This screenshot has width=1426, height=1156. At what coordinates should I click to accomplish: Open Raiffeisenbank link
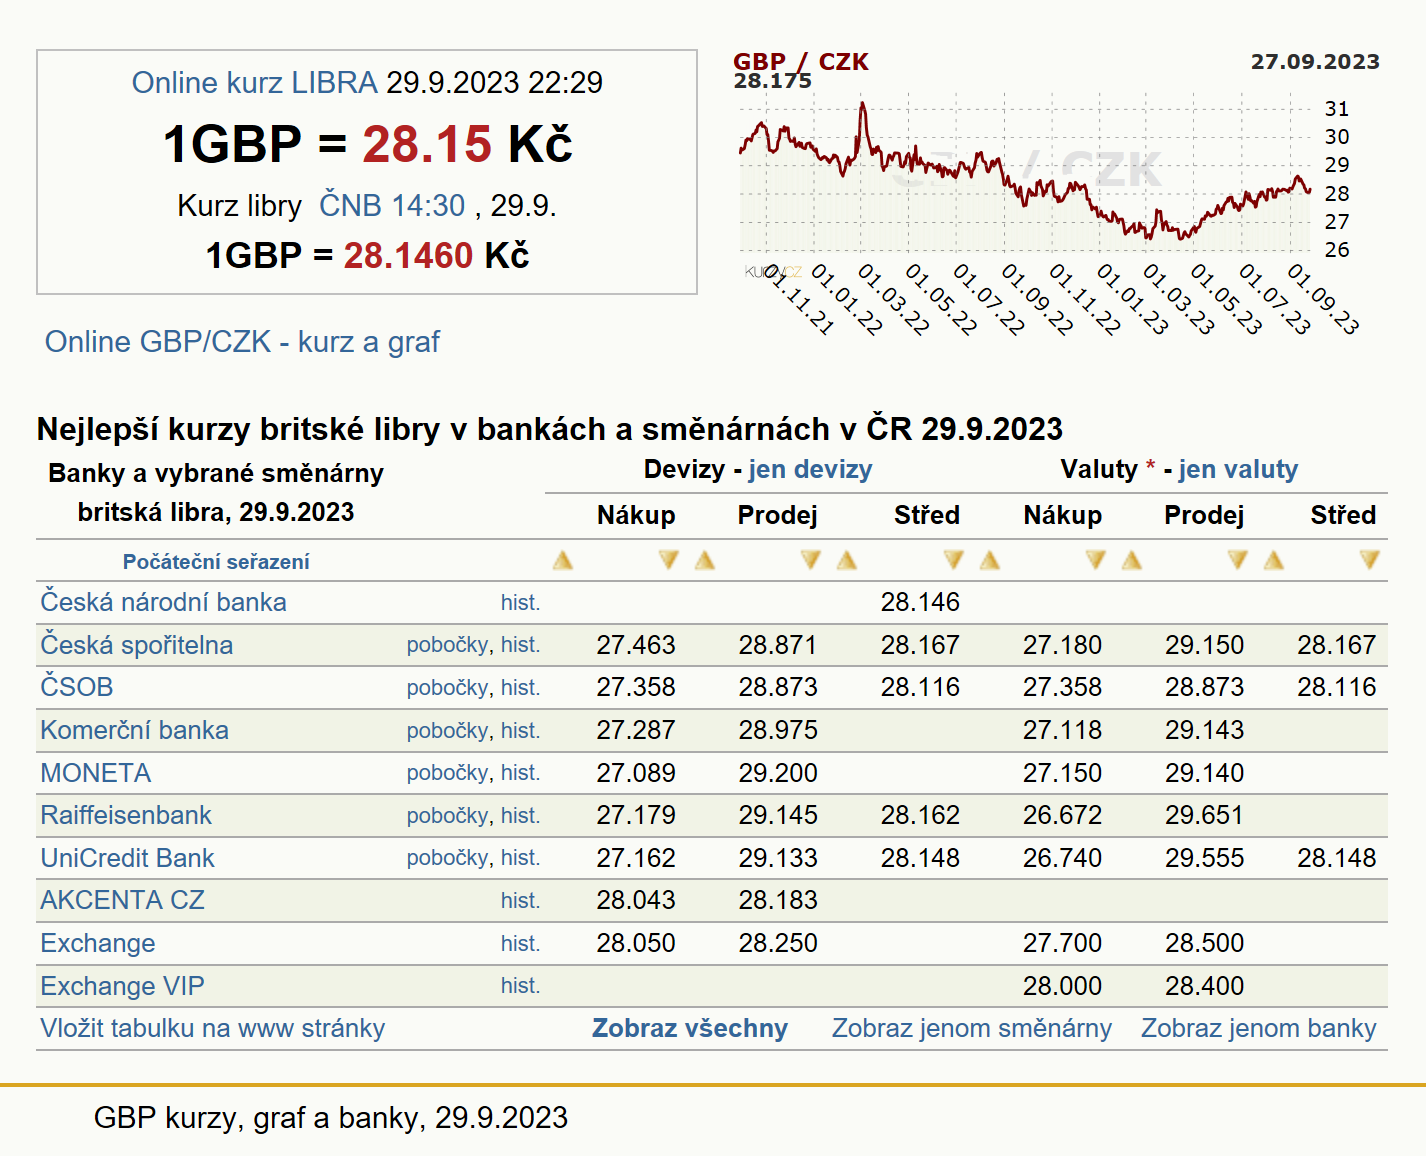(x=125, y=815)
